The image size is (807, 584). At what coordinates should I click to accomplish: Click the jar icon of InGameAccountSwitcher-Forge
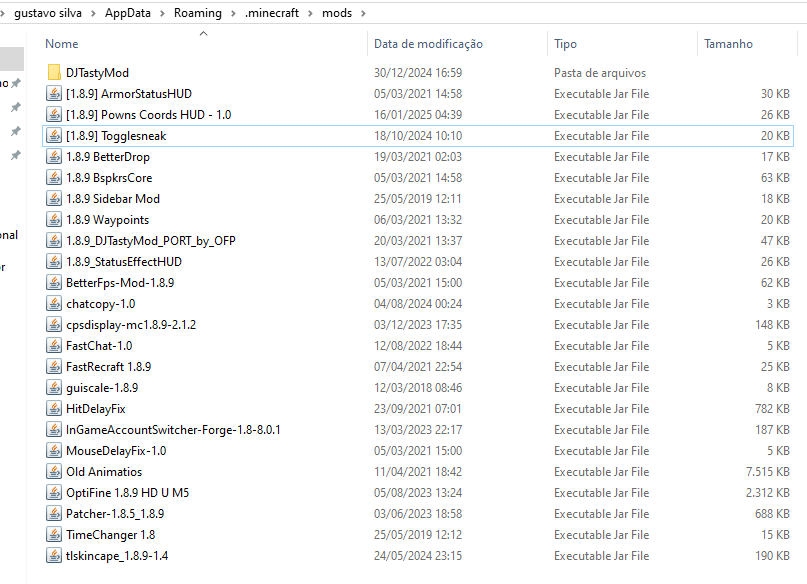point(54,430)
